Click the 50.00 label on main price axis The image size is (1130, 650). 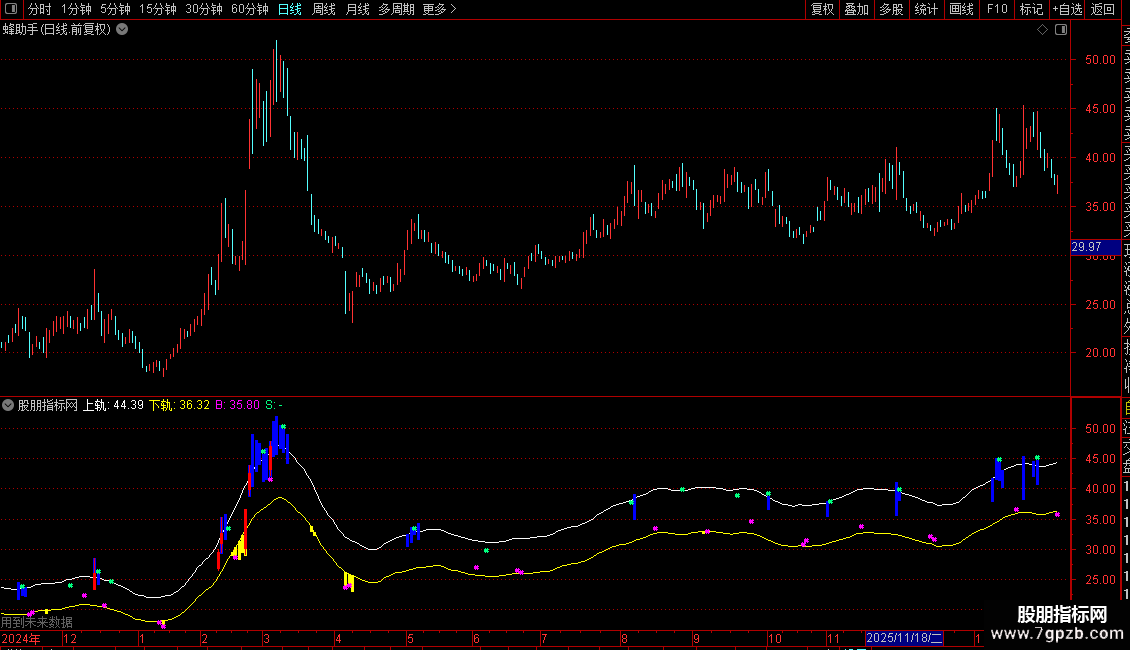pos(1100,60)
